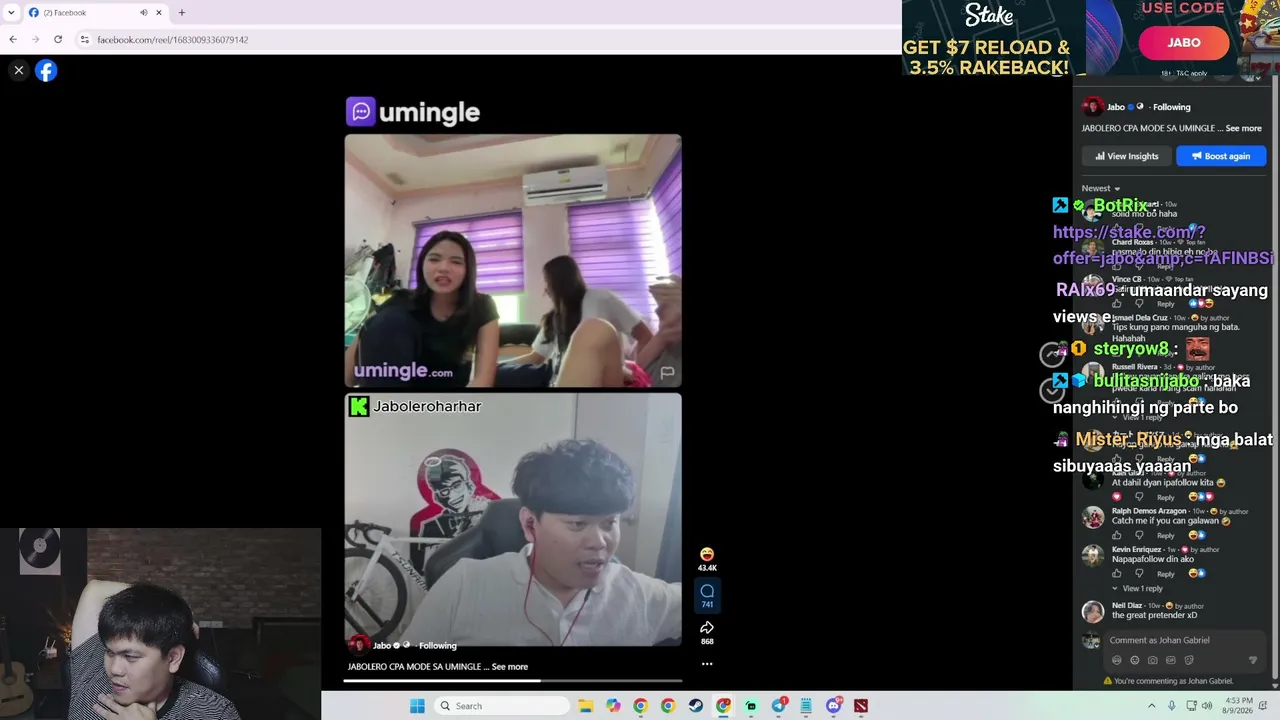View Ralph Demos Arzagon's avatar
This screenshot has width=1280, height=720.
point(1093,517)
